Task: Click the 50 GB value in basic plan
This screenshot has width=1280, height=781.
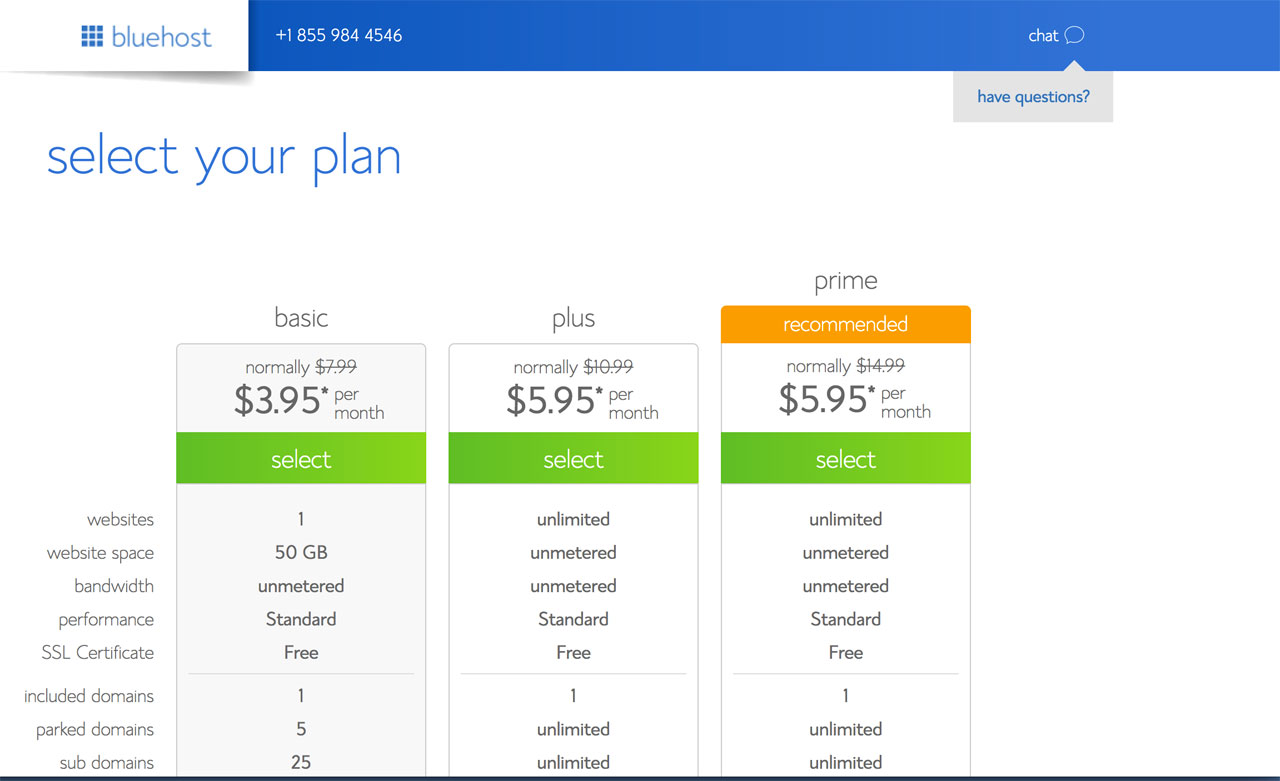Action: [x=301, y=552]
